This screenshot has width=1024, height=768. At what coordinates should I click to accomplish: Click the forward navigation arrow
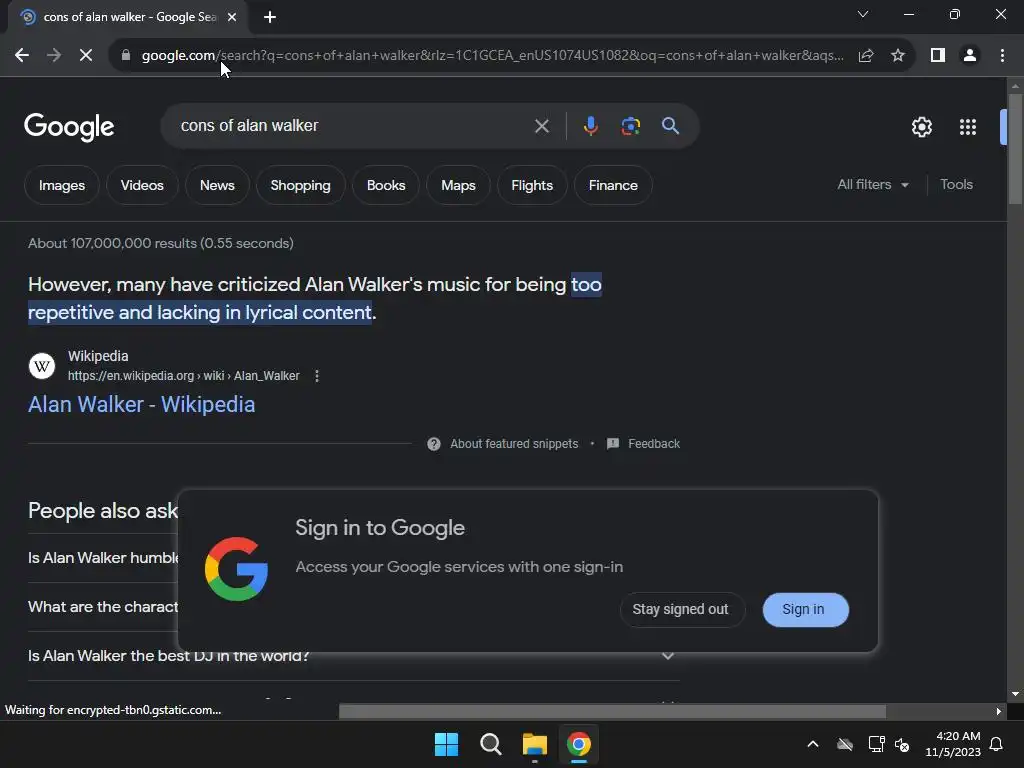click(x=54, y=56)
